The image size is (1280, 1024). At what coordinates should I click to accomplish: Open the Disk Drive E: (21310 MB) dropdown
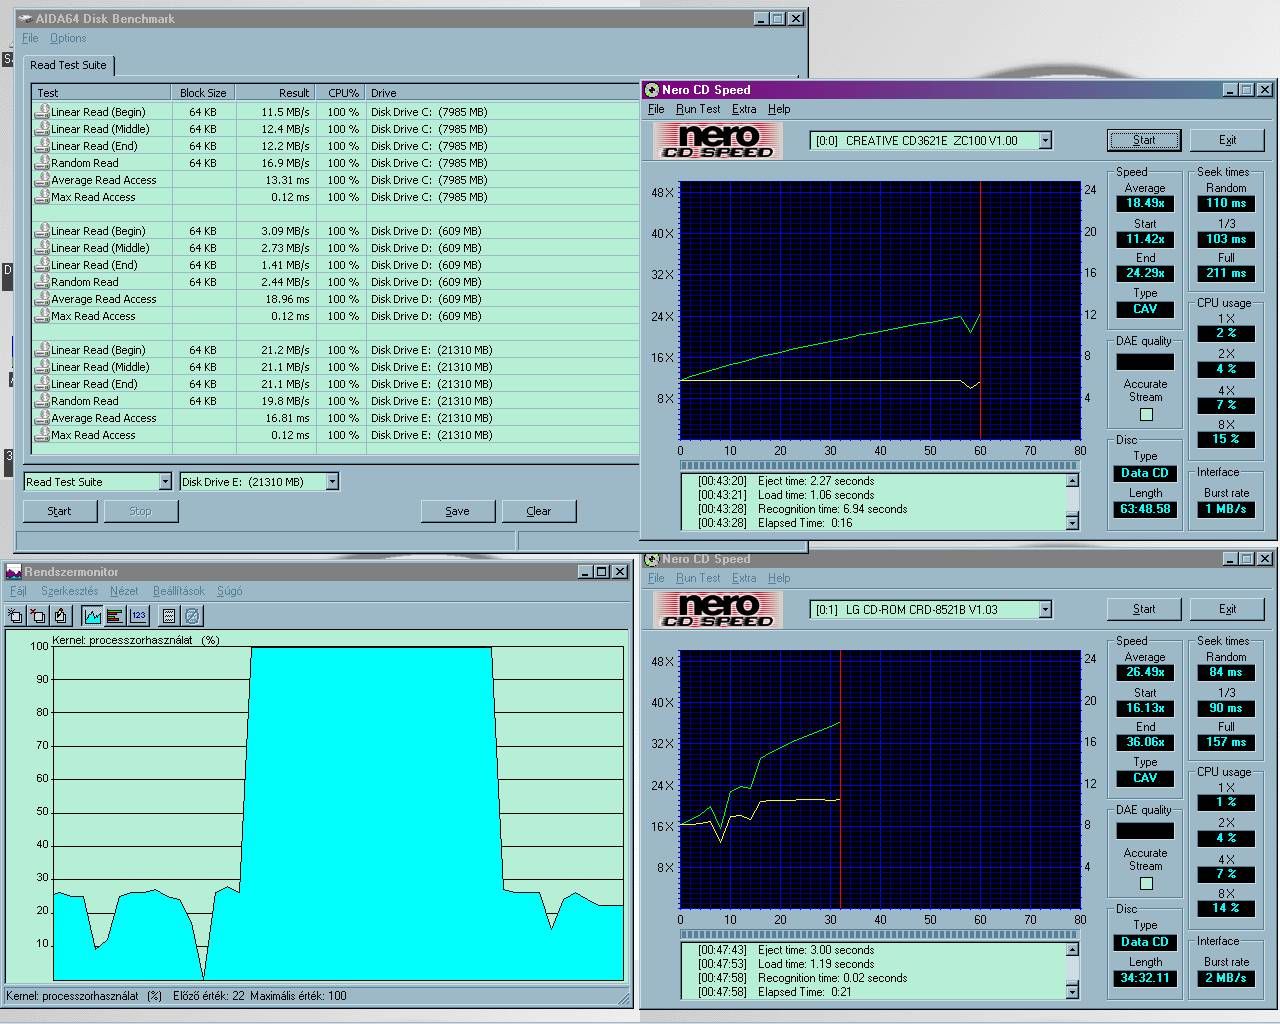coord(332,482)
